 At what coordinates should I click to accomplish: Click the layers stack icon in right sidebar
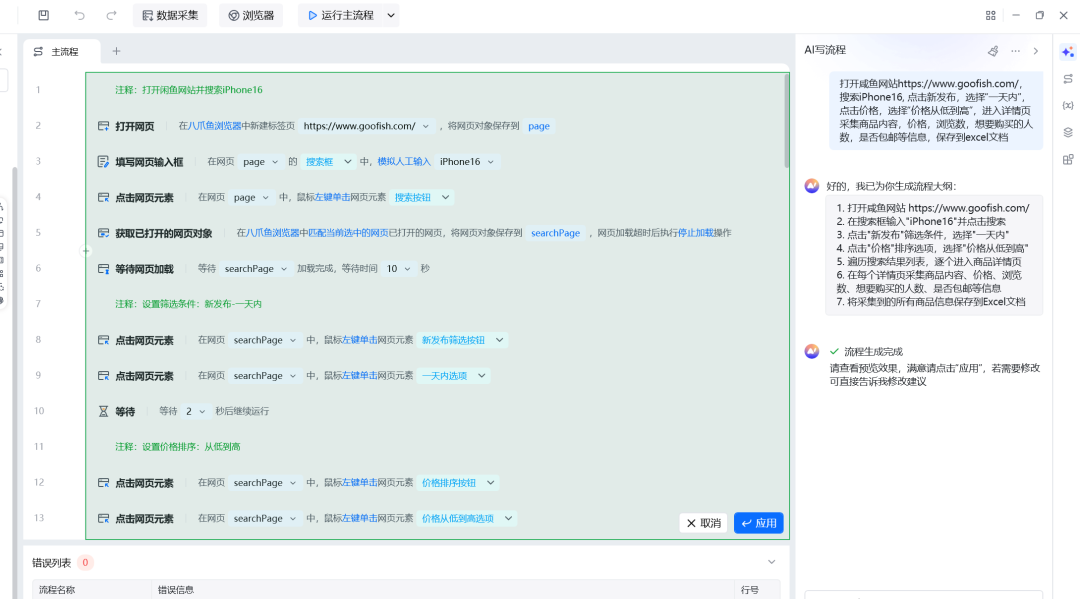coord(1067,132)
